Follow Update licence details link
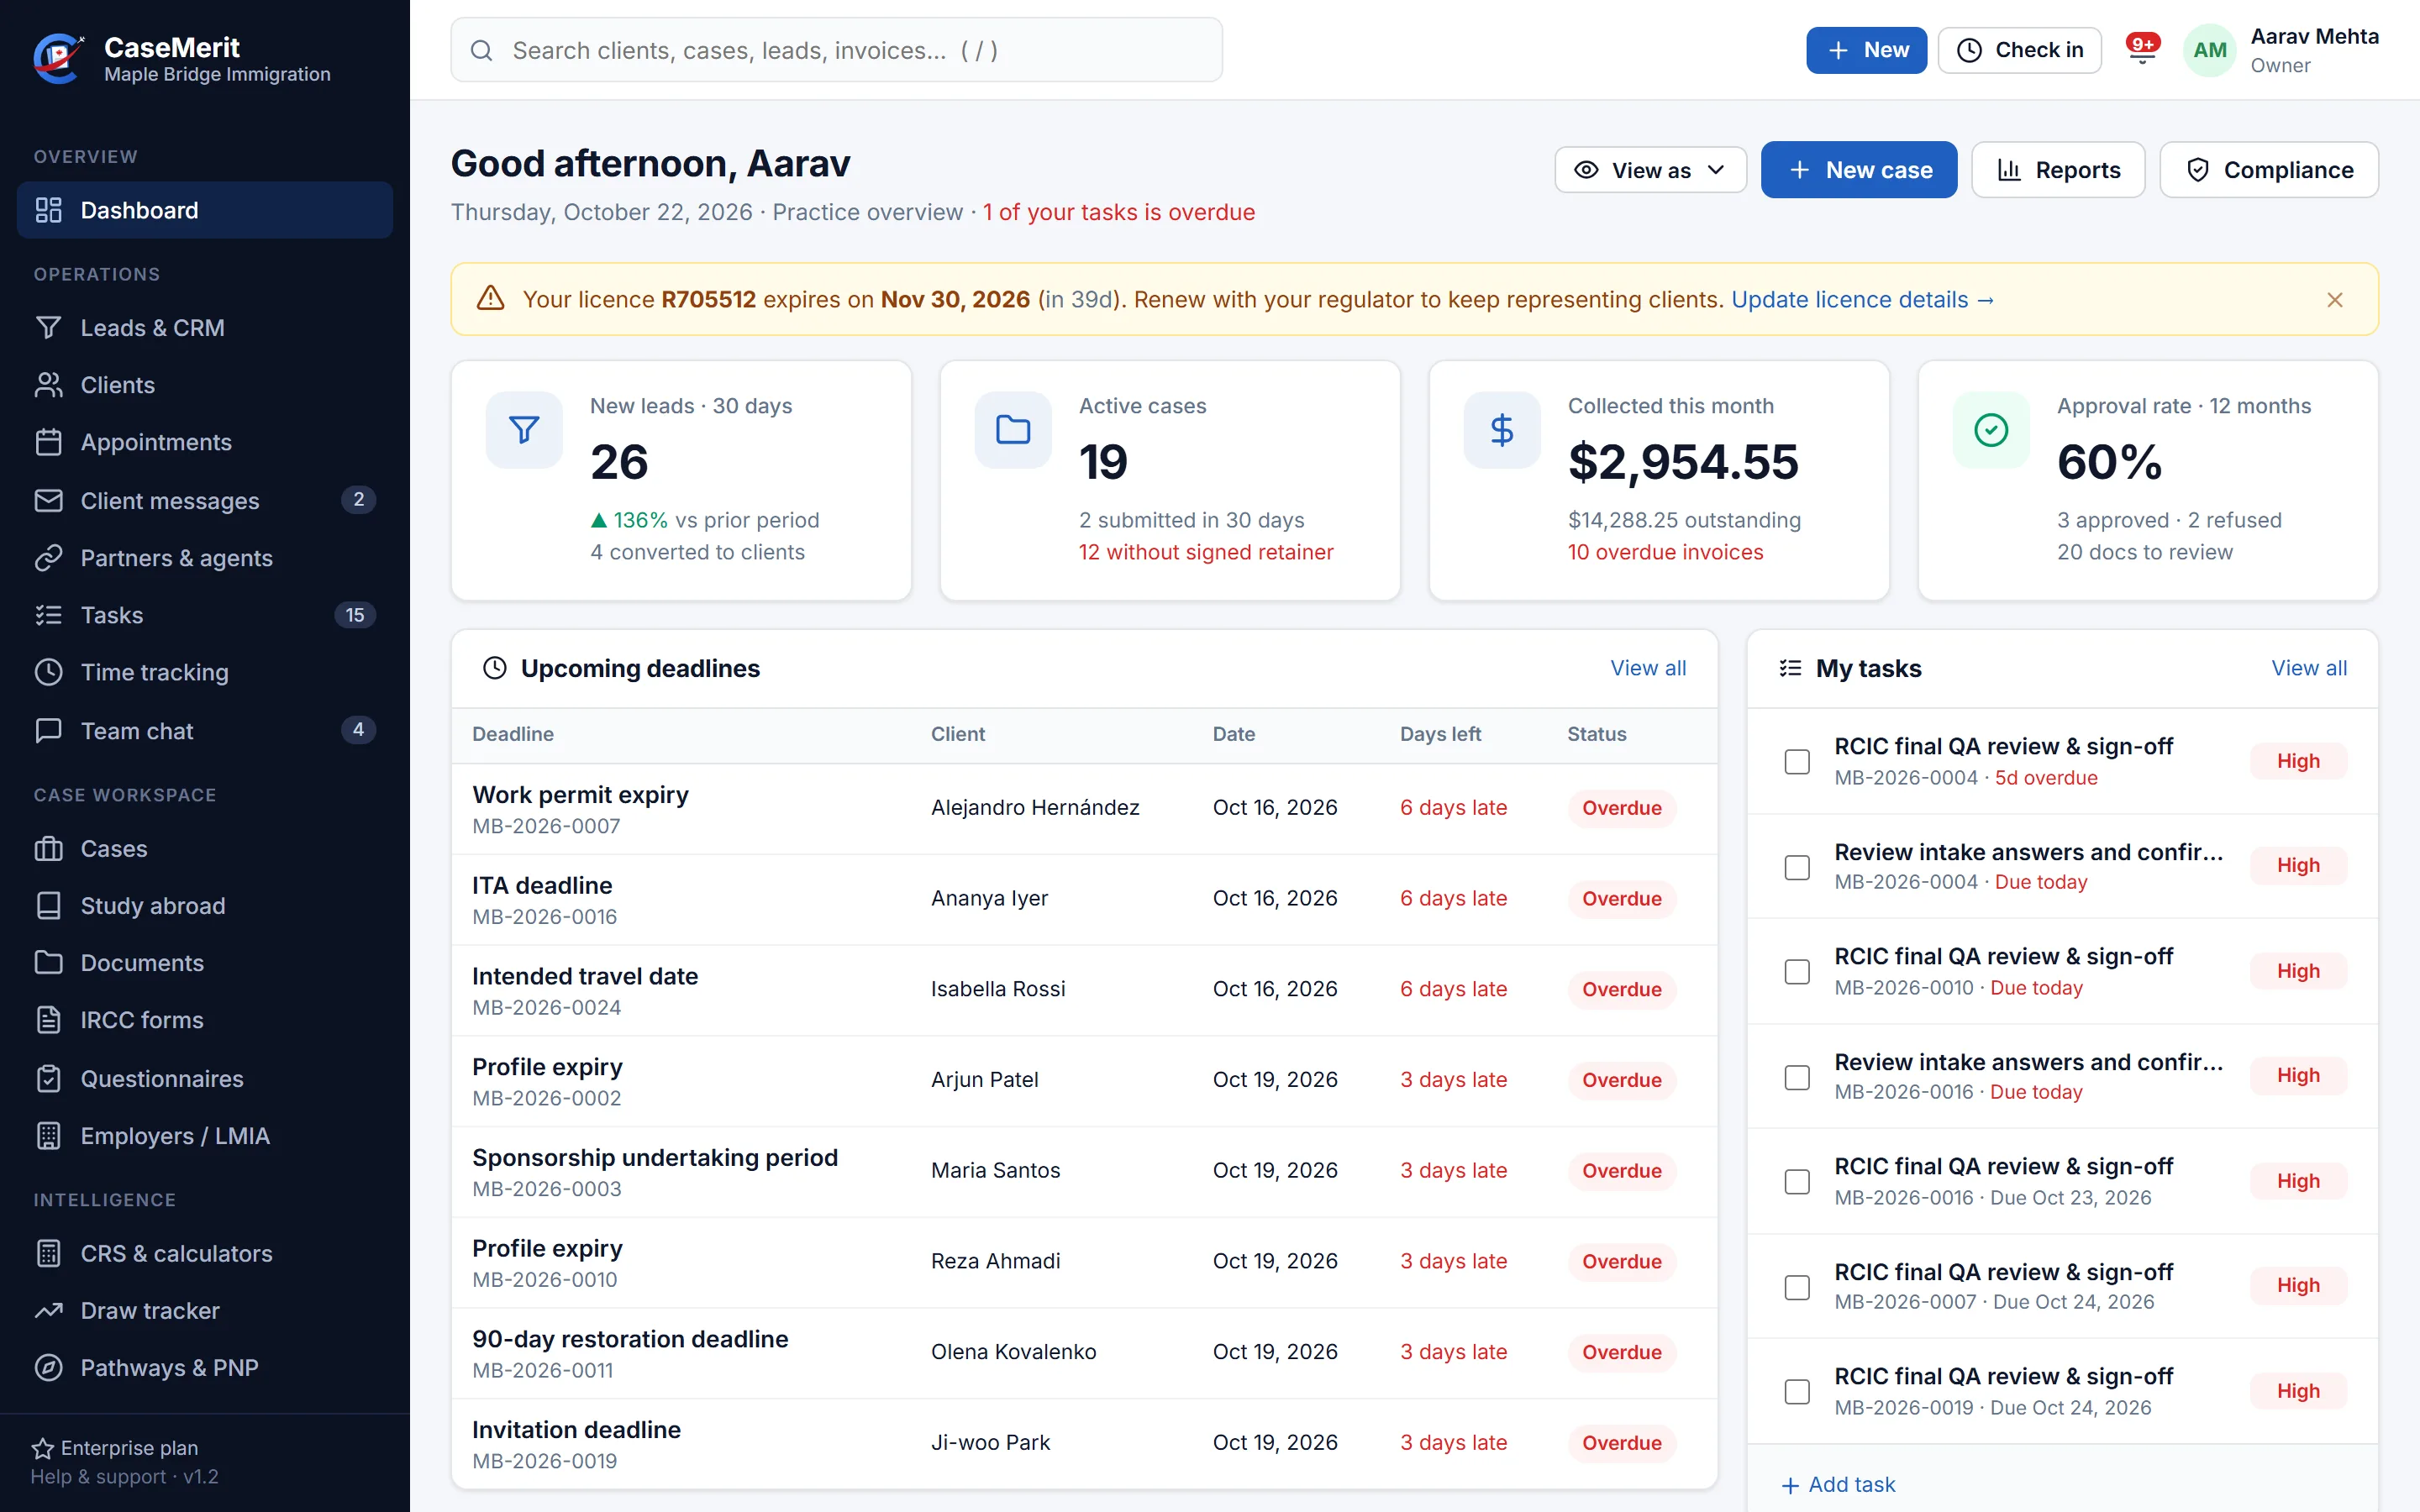This screenshot has width=2420, height=1512. (1863, 300)
